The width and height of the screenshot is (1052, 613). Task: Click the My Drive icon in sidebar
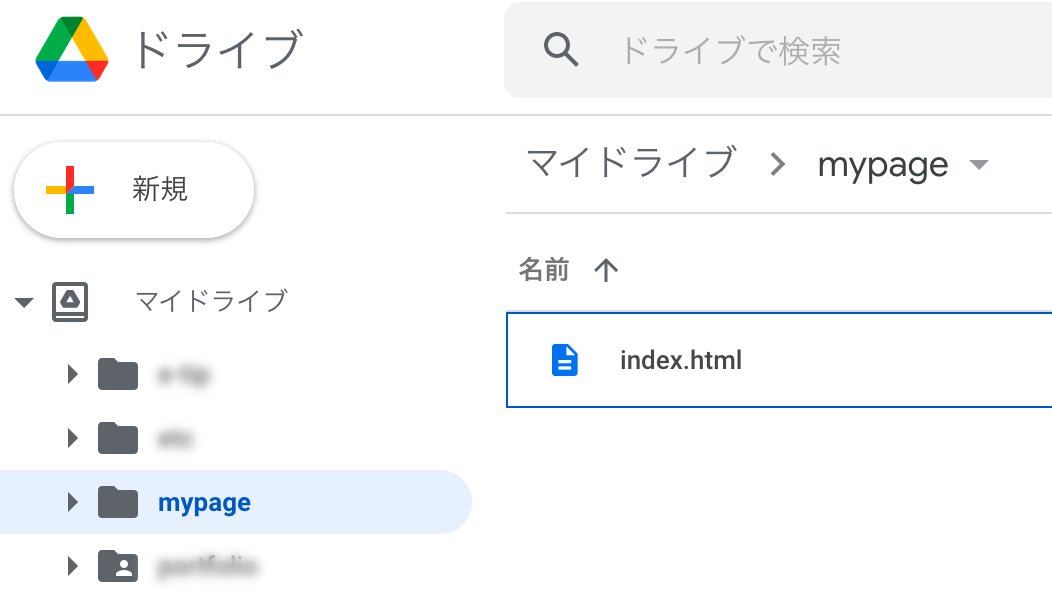(70, 301)
